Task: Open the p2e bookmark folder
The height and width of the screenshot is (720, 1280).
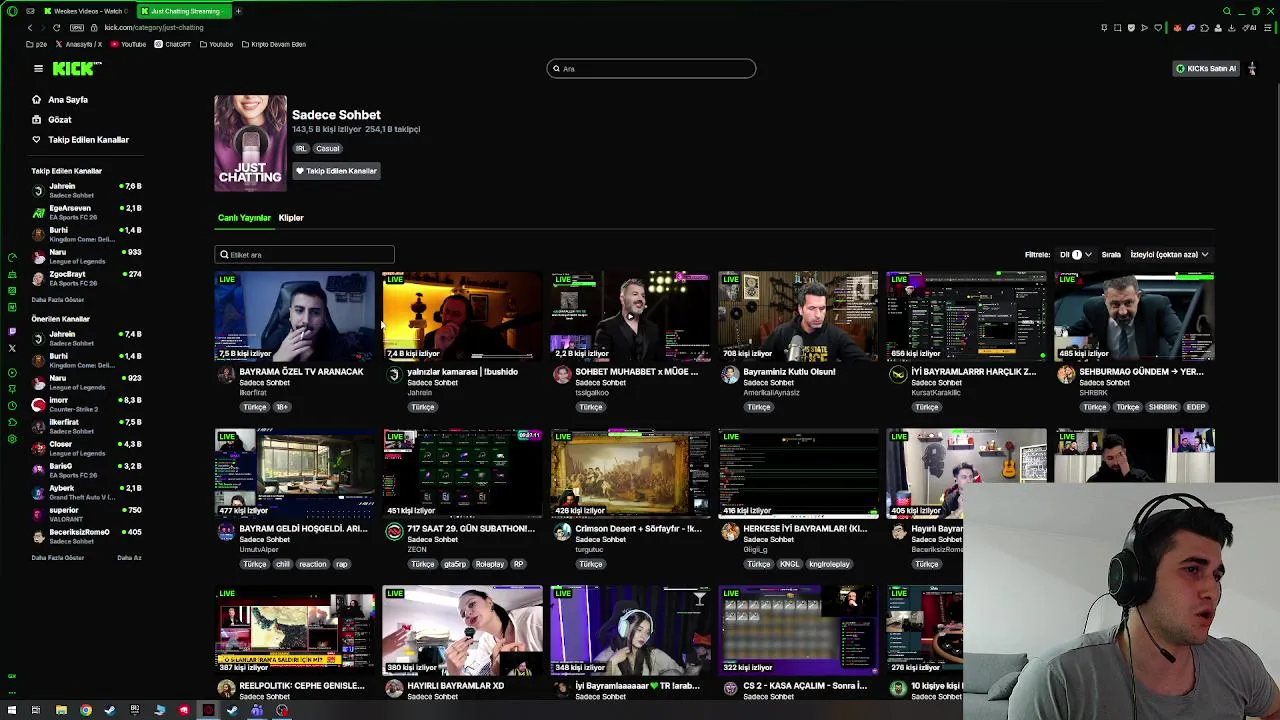Action: [x=37, y=44]
